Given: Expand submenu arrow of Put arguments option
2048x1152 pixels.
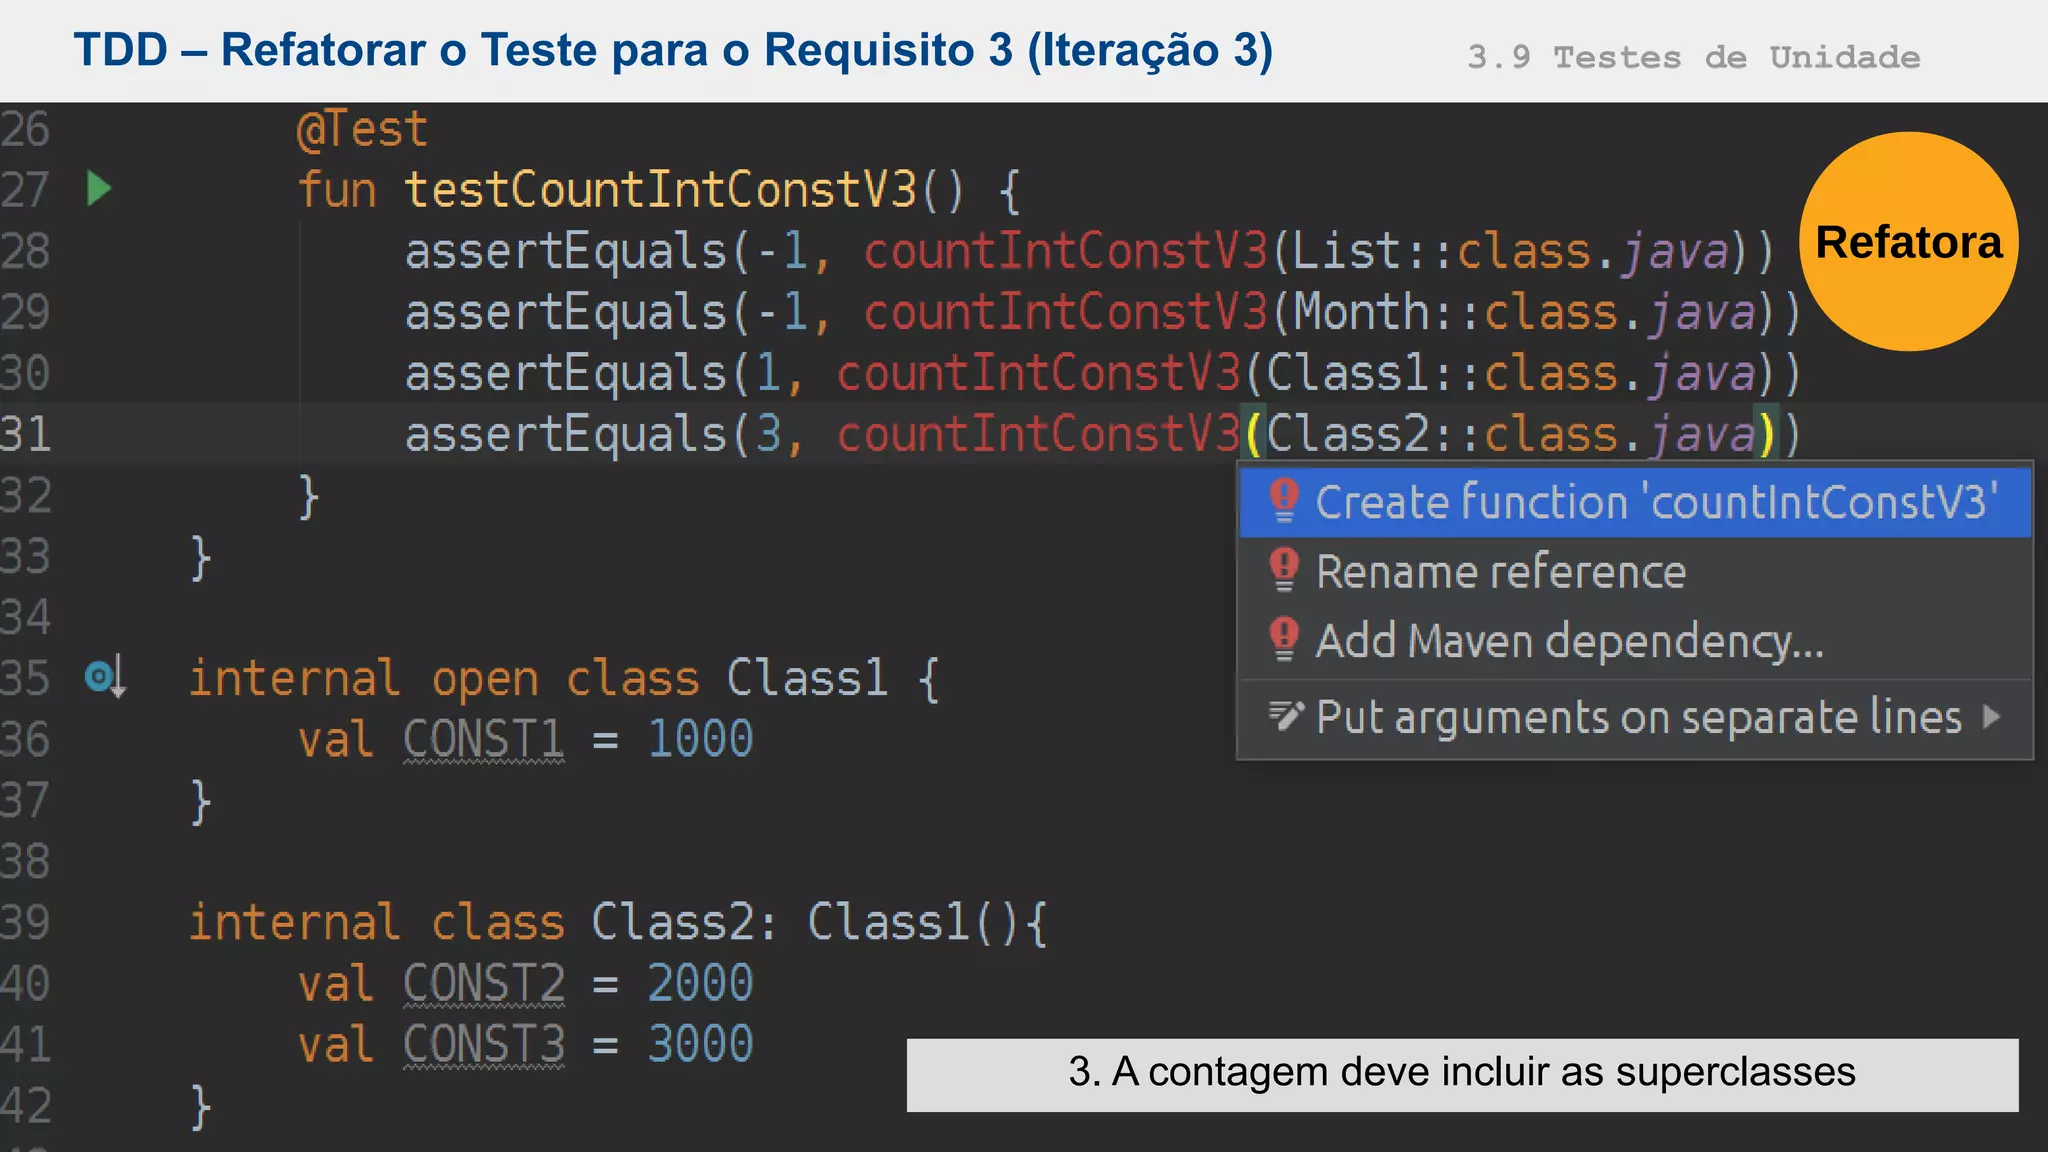Looking at the screenshot, I should pyautogui.click(x=1992, y=717).
